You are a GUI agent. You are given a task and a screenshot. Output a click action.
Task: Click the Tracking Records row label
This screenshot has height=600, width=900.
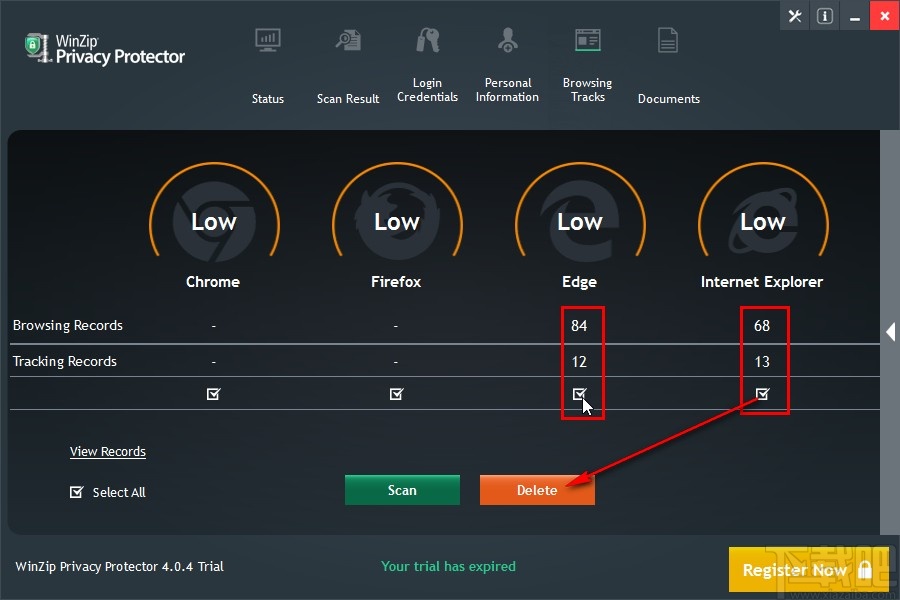65,361
